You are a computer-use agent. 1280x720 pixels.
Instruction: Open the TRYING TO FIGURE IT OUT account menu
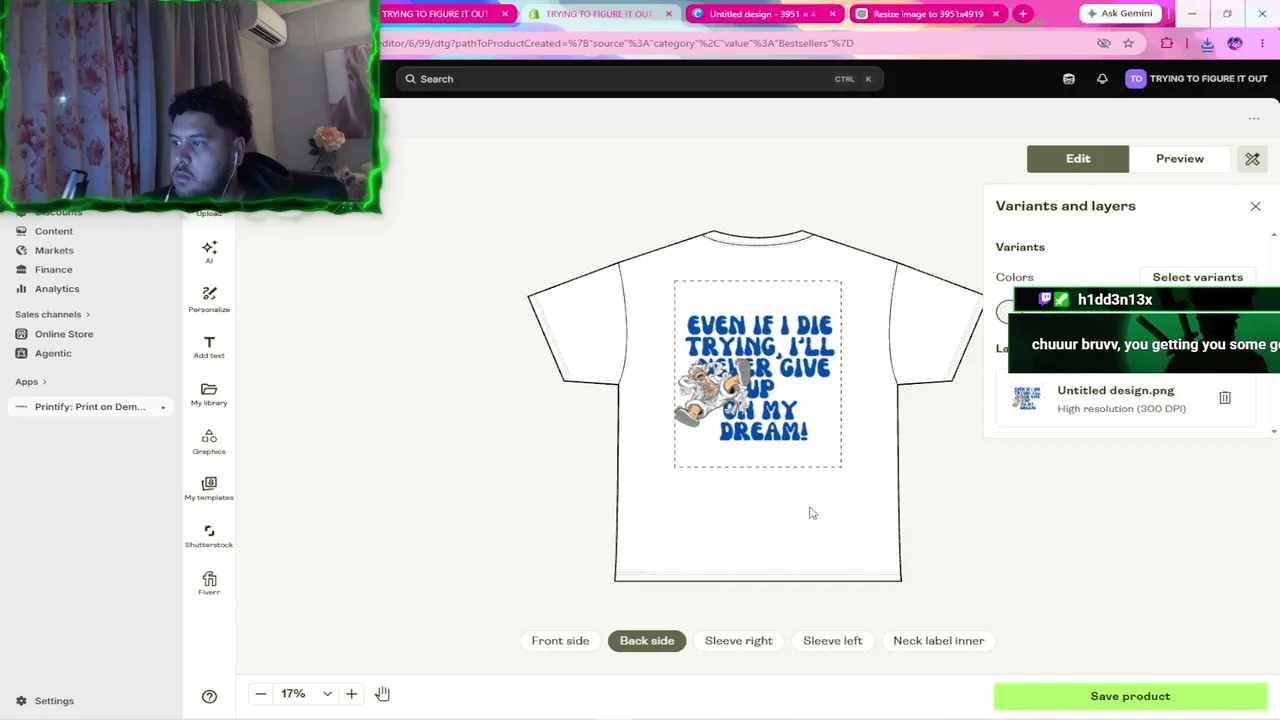[x=1196, y=79]
